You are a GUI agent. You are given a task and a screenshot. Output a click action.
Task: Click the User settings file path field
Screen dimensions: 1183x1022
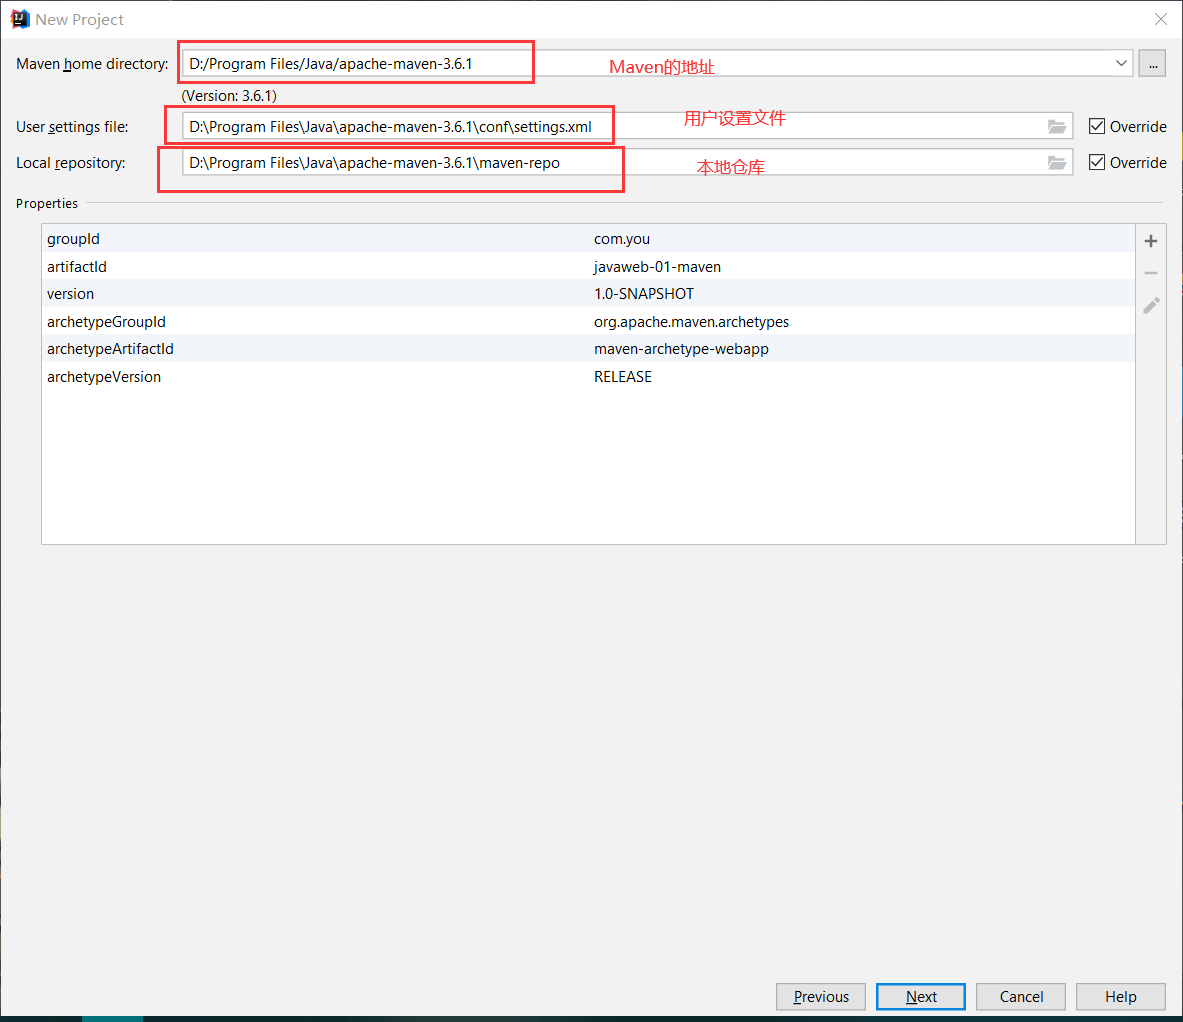click(627, 126)
